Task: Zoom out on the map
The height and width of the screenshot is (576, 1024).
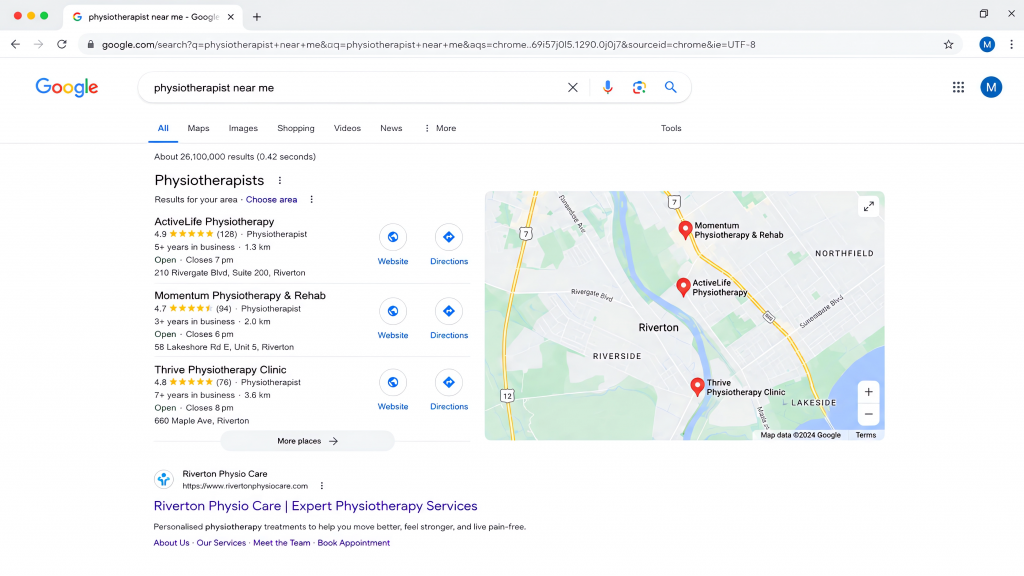Action: [x=869, y=414]
